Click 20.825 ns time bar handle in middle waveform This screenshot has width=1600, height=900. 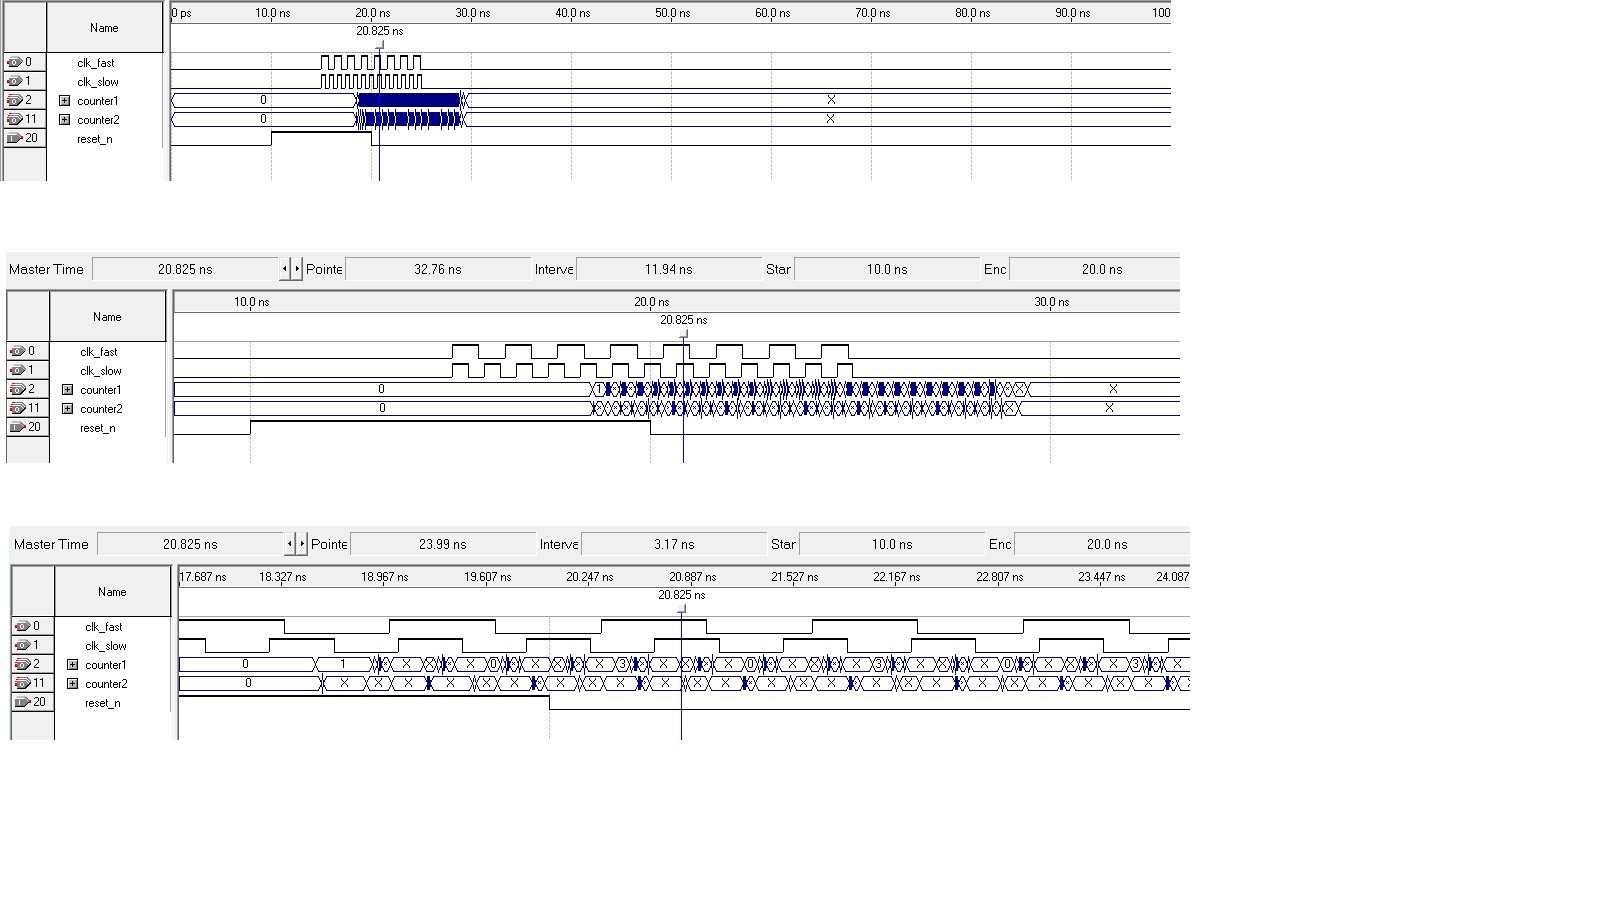(x=683, y=334)
